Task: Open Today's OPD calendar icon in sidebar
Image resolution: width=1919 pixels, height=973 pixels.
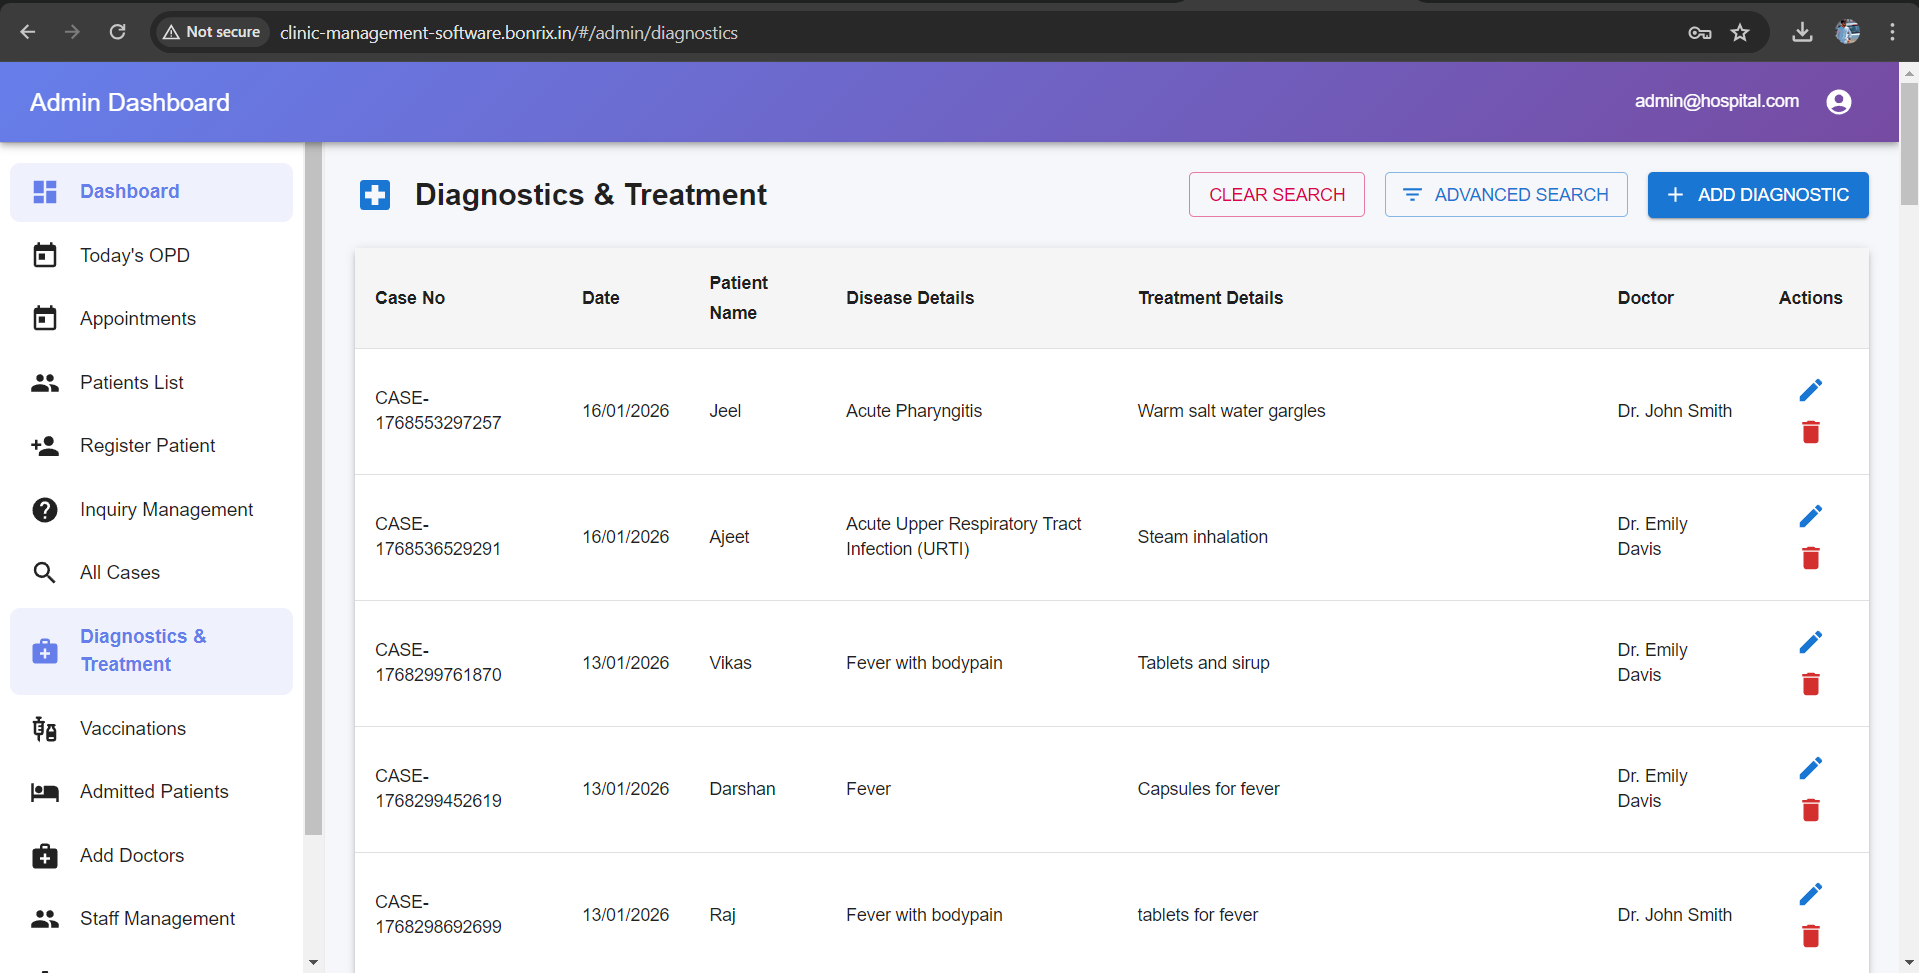Action: tap(45, 255)
